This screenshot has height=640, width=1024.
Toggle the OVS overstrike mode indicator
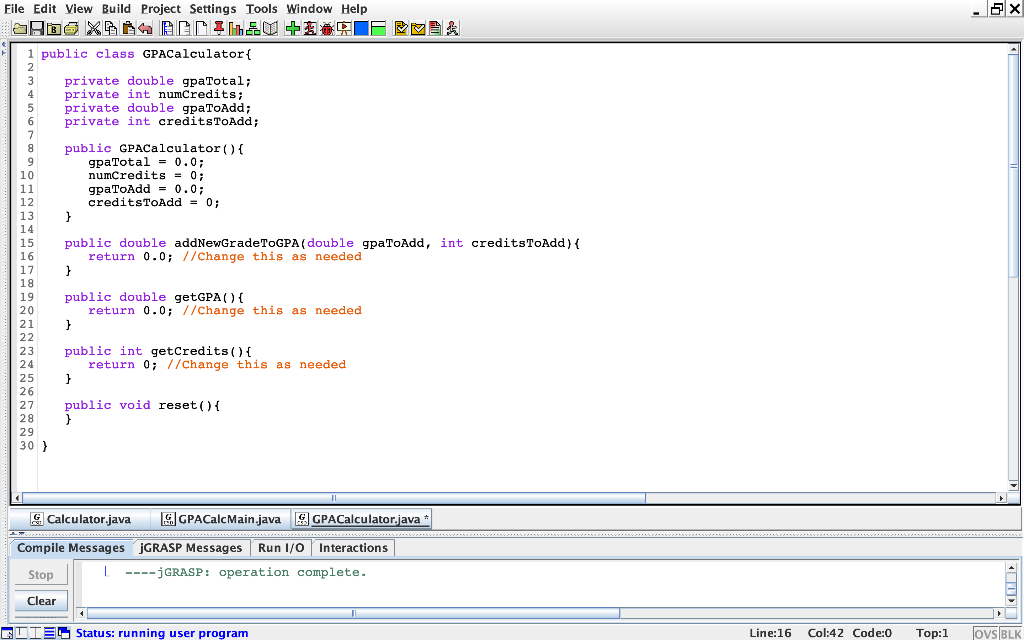(x=985, y=633)
